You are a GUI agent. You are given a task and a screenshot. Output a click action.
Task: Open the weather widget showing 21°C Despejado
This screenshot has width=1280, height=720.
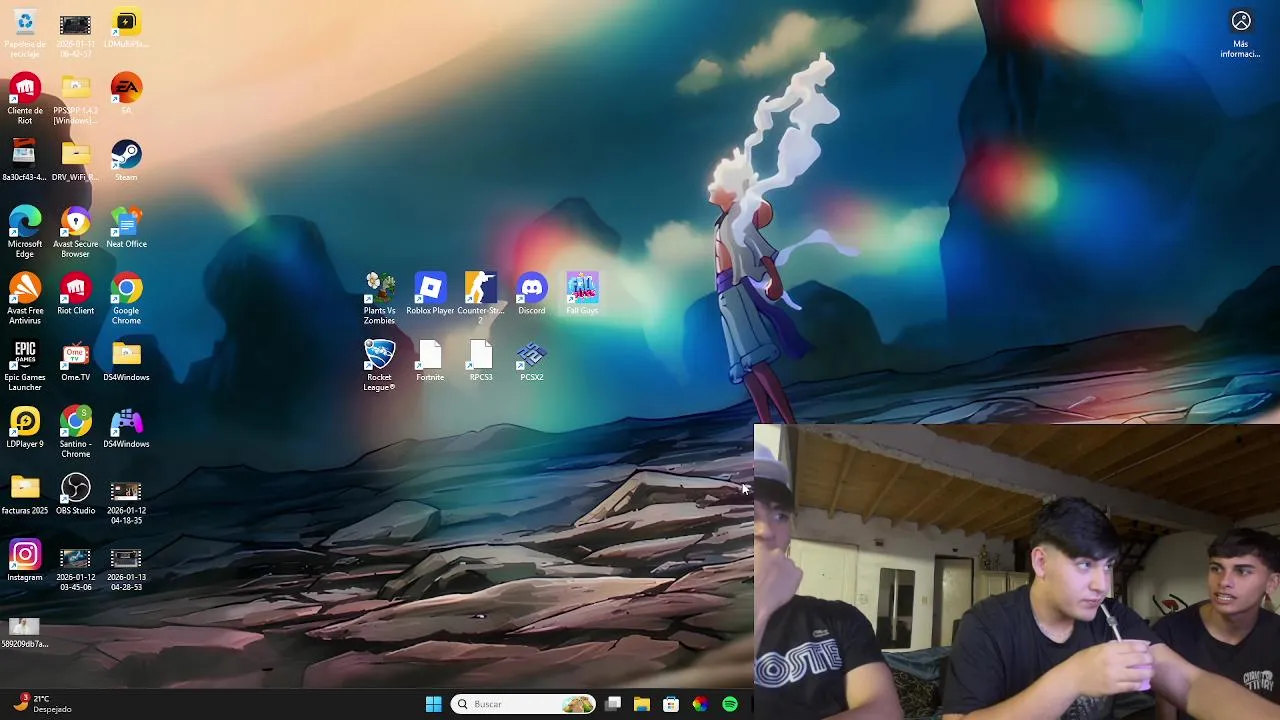tap(40, 704)
